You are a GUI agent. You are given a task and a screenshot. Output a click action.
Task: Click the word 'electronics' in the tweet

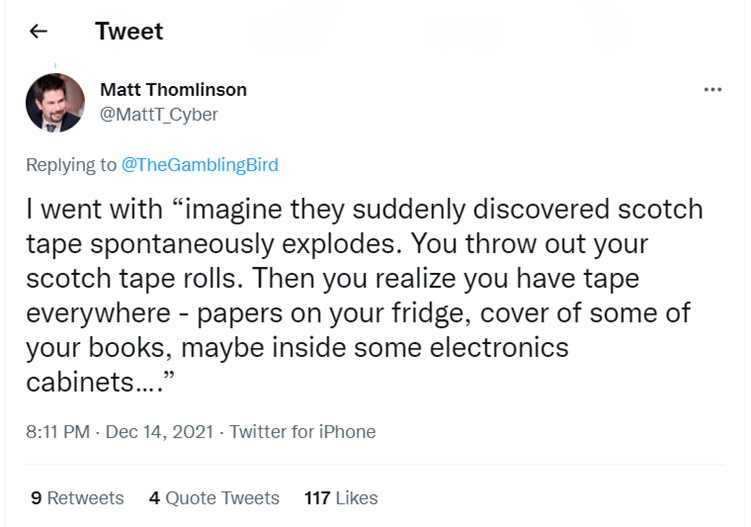pyautogui.click(x=499, y=347)
